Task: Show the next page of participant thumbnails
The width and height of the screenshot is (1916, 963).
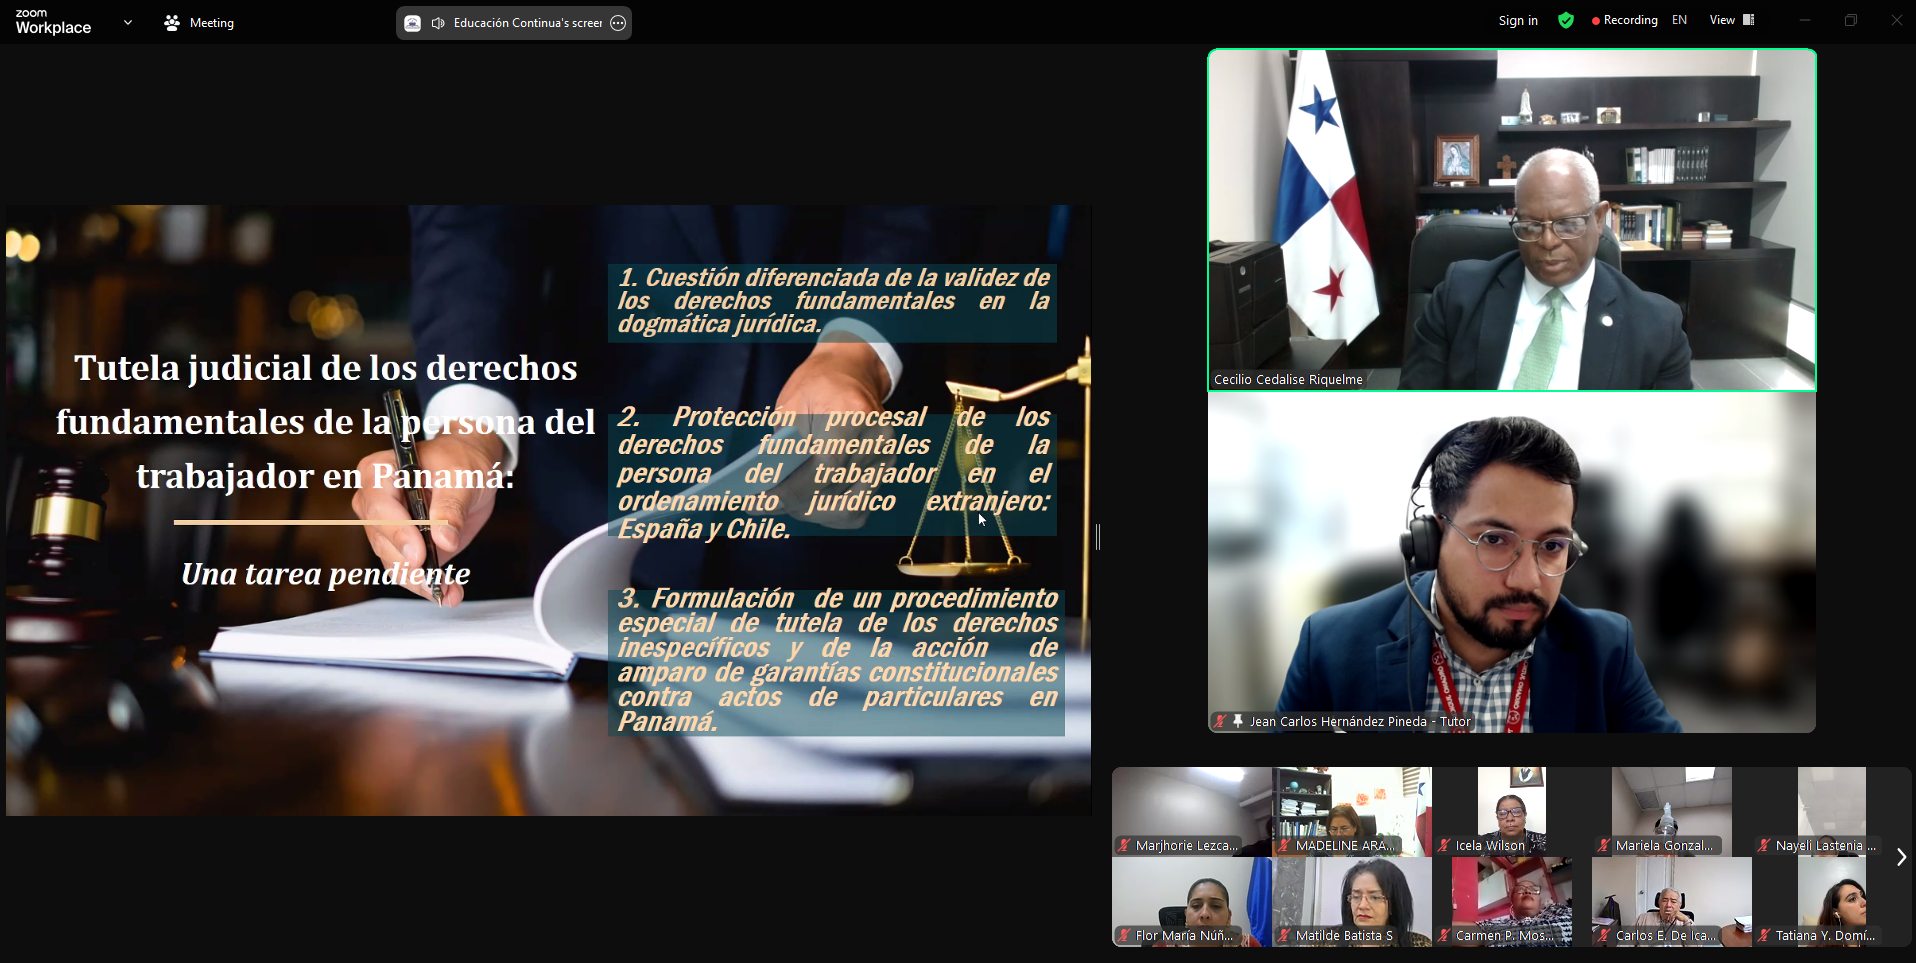Action: pos(1901,857)
